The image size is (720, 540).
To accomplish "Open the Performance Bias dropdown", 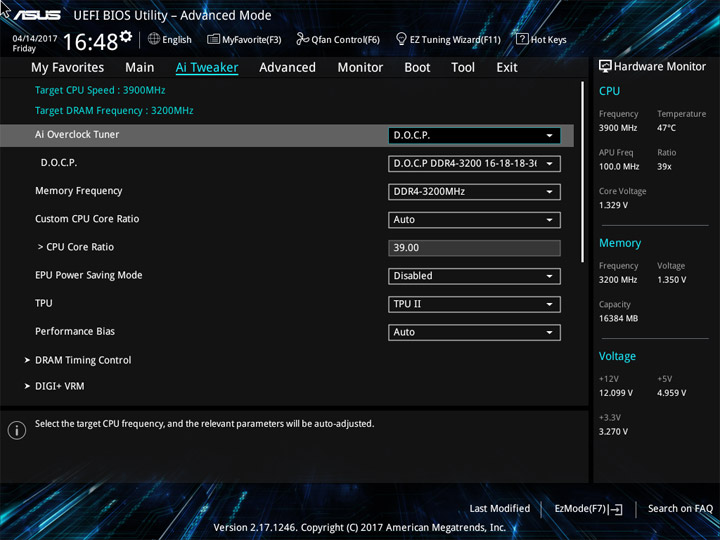I will point(474,332).
